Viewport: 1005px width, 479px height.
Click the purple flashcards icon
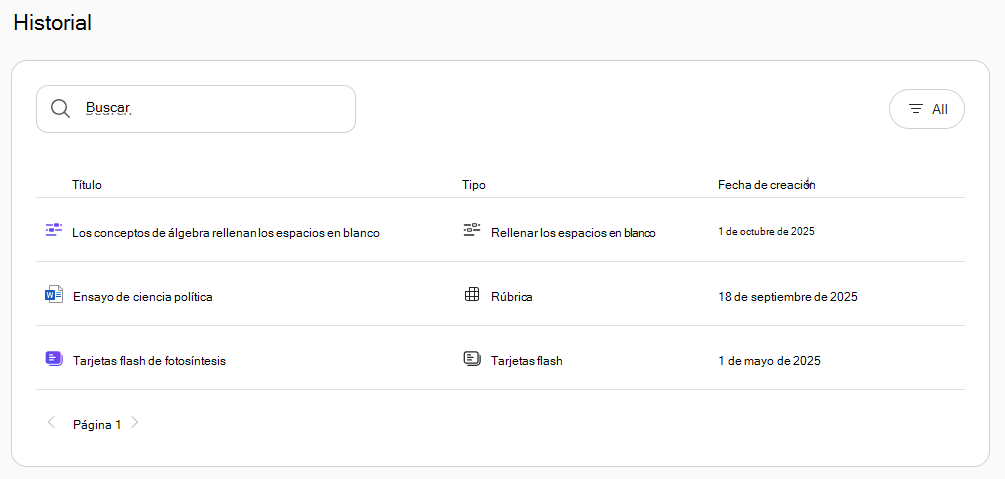pos(54,358)
